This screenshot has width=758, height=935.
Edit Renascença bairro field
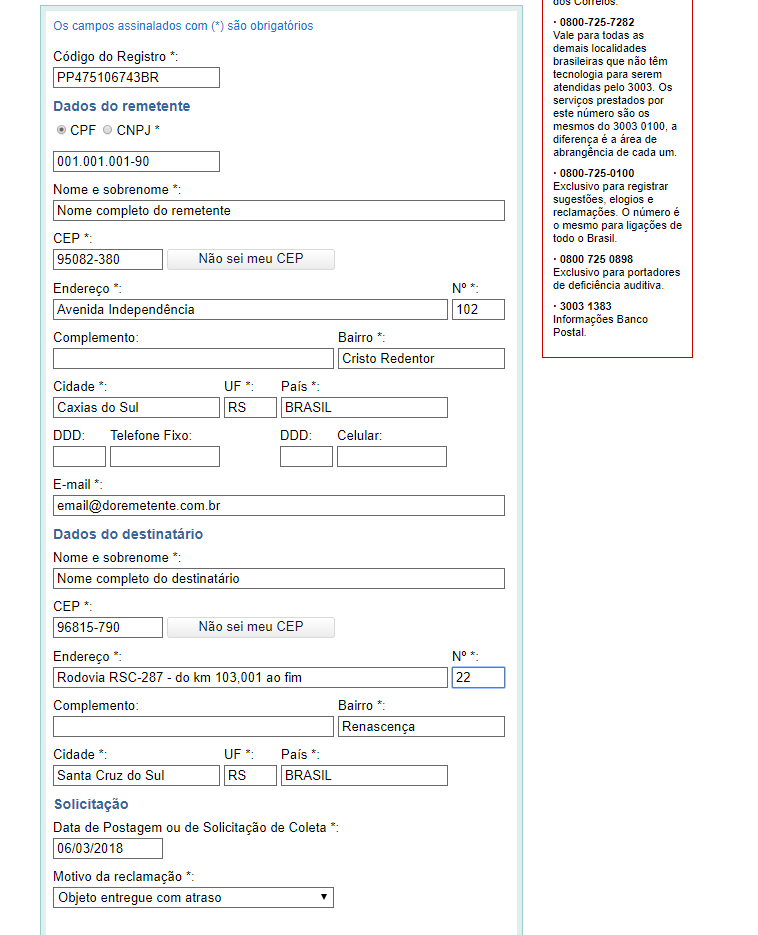point(421,726)
